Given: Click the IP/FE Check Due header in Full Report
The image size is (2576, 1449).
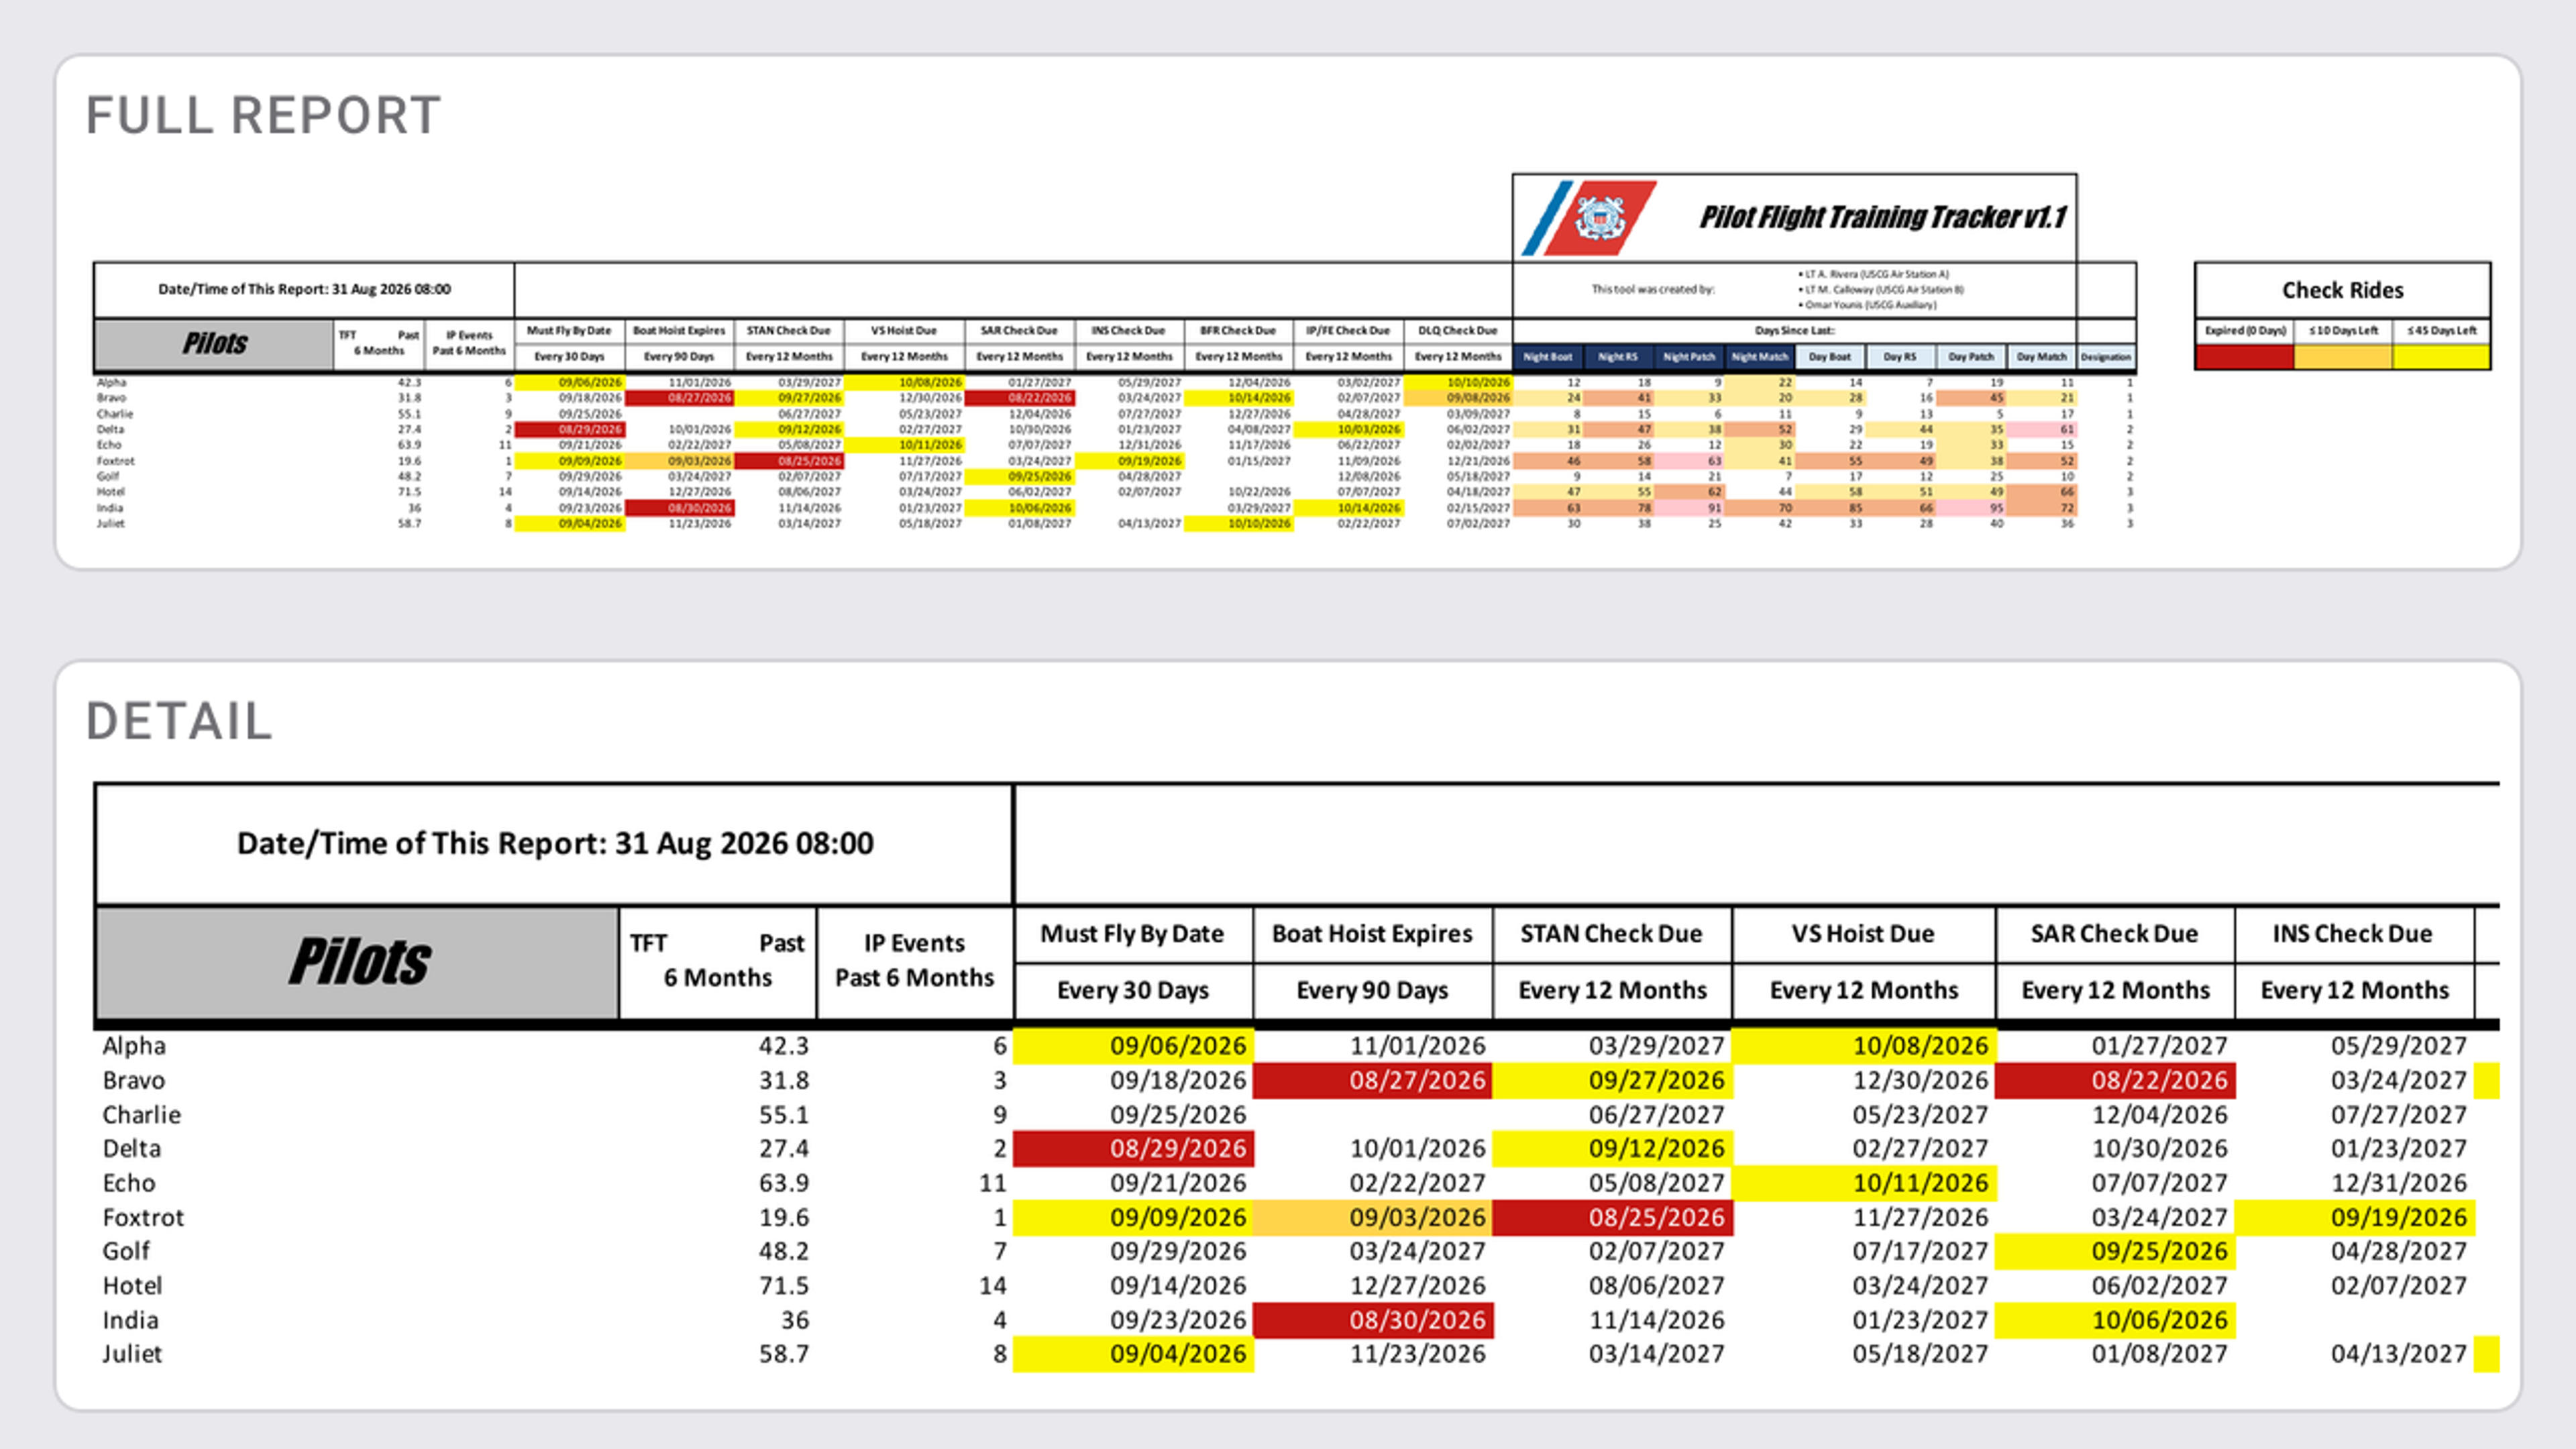Looking at the screenshot, I should coord(1348,331).
